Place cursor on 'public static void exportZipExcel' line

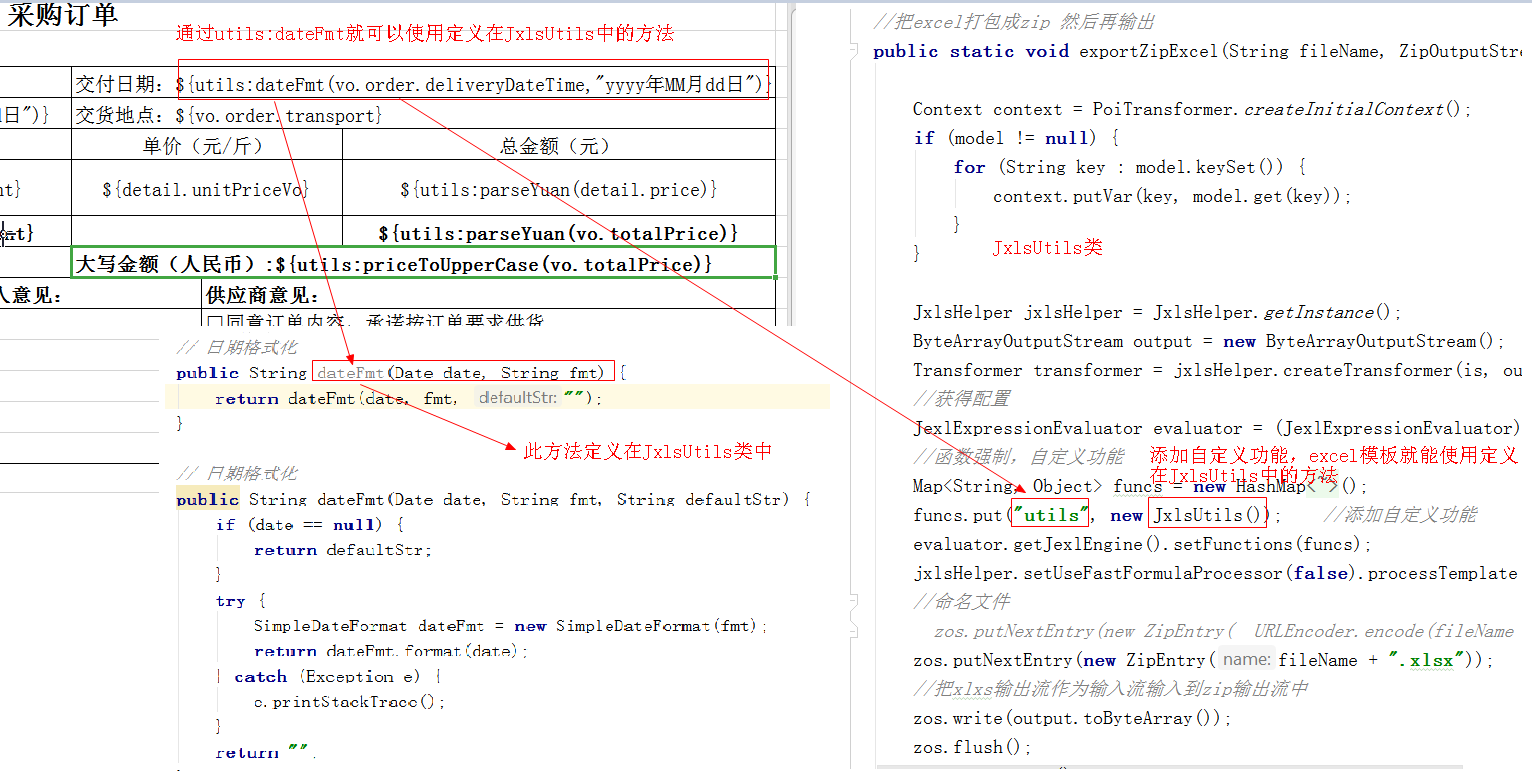coord(1197,51)
